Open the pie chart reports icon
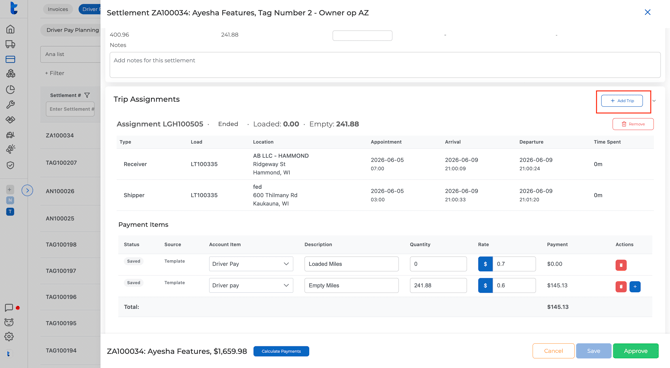 [x=10, y=89]
